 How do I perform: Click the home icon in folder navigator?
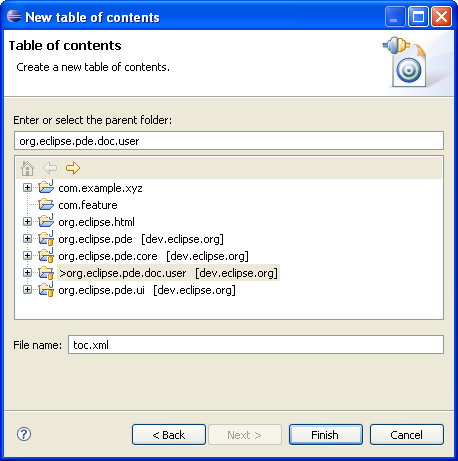click(x=27, y=168)
